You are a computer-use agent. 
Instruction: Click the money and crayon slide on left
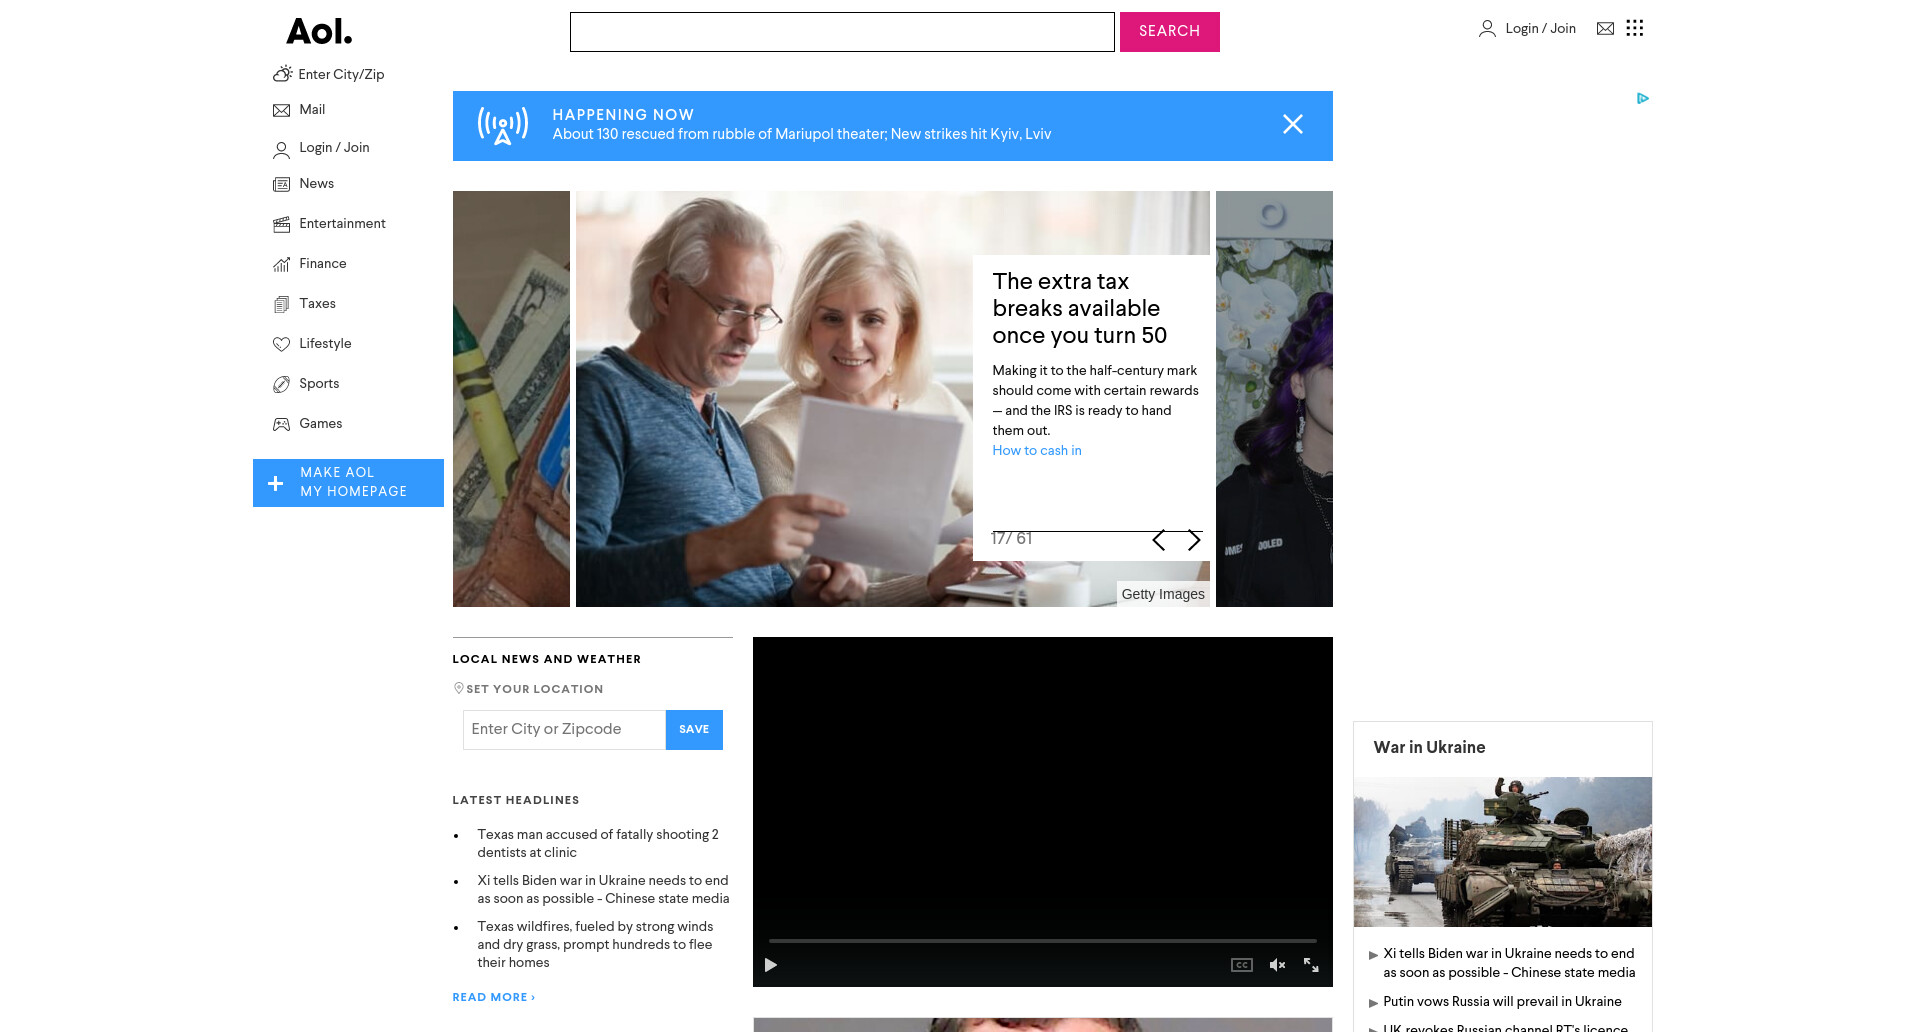click(511, 399)
